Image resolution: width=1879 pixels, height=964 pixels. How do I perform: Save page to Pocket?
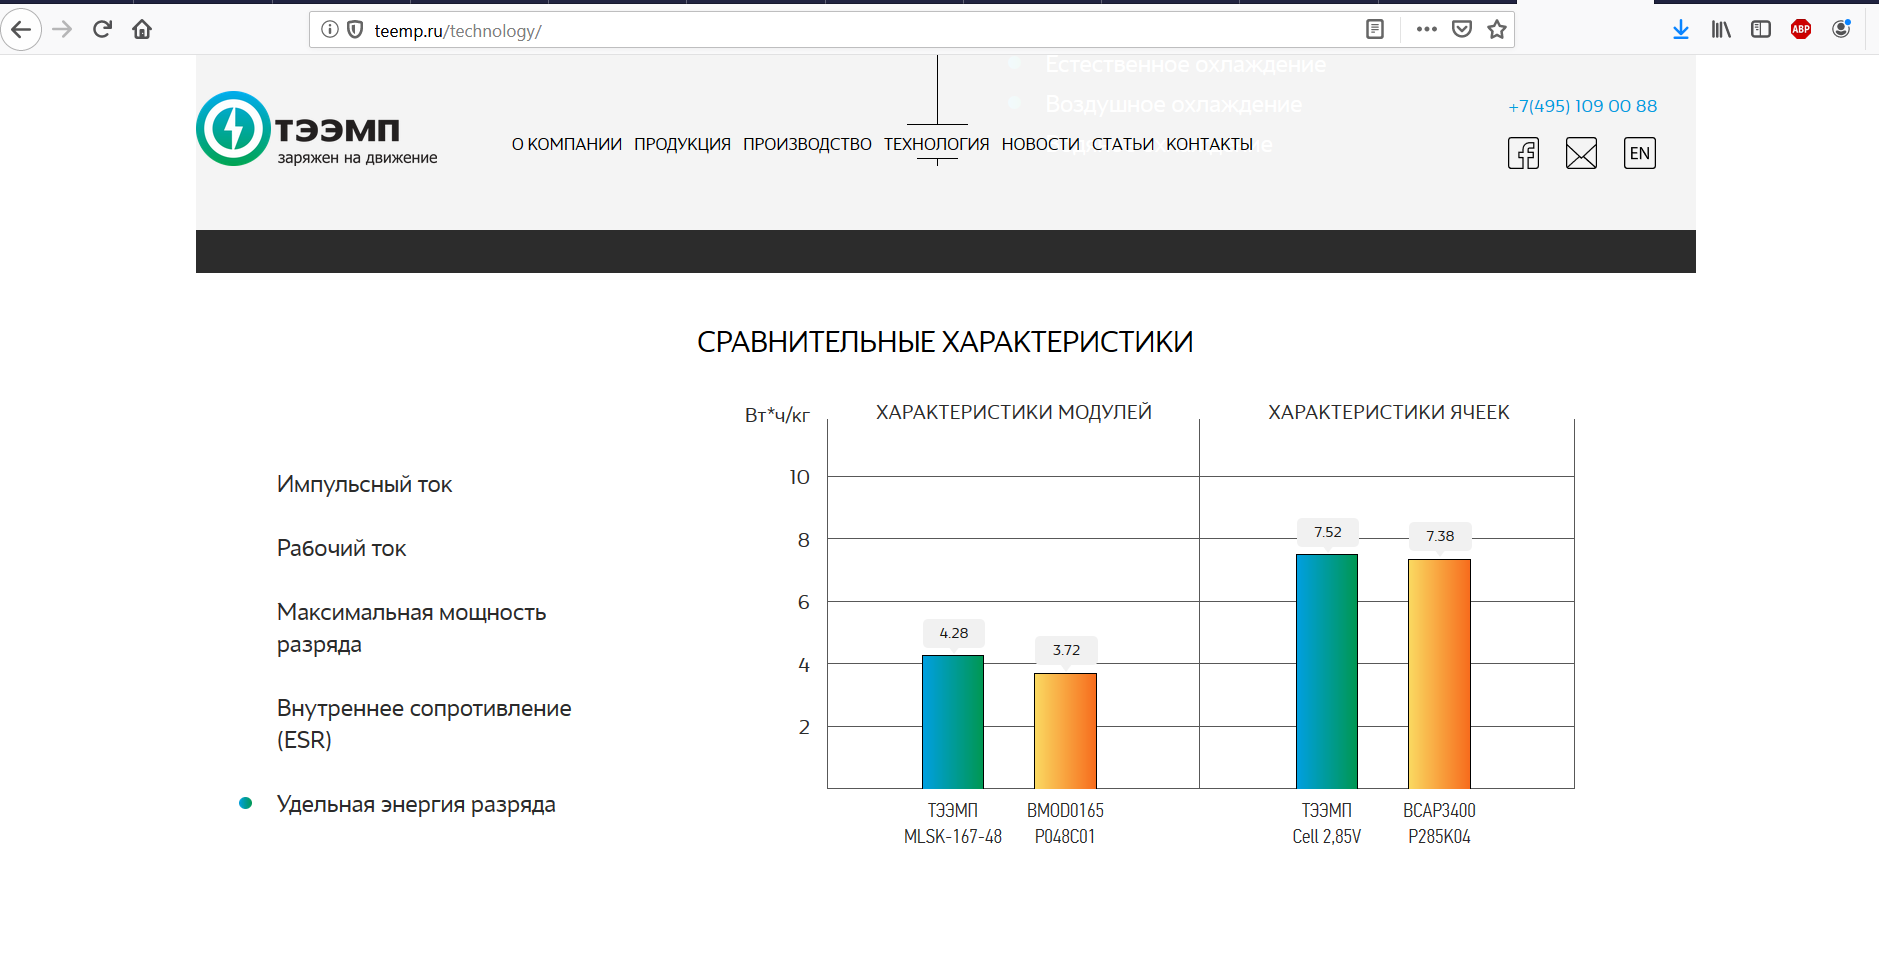pos(1461,29)
